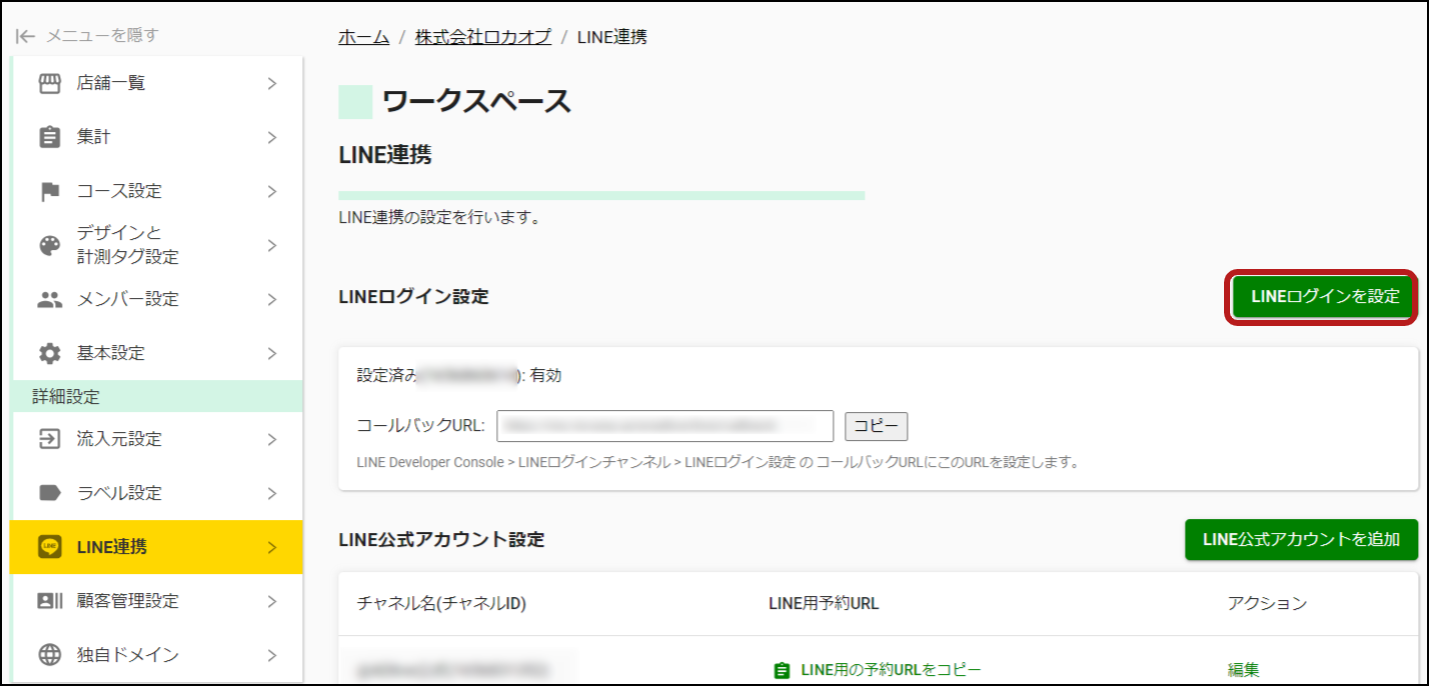Click the 編集 action link
This screenshot has width=1429, height=686.
click(x=1243, y=670)
